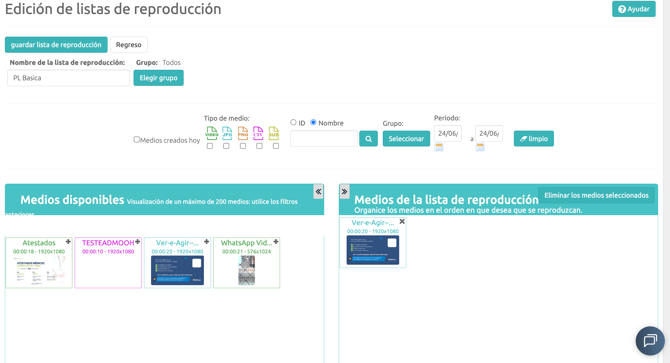The image size is (670, 363).
Task: Click the Elegir grupo button
Action: 159,78
